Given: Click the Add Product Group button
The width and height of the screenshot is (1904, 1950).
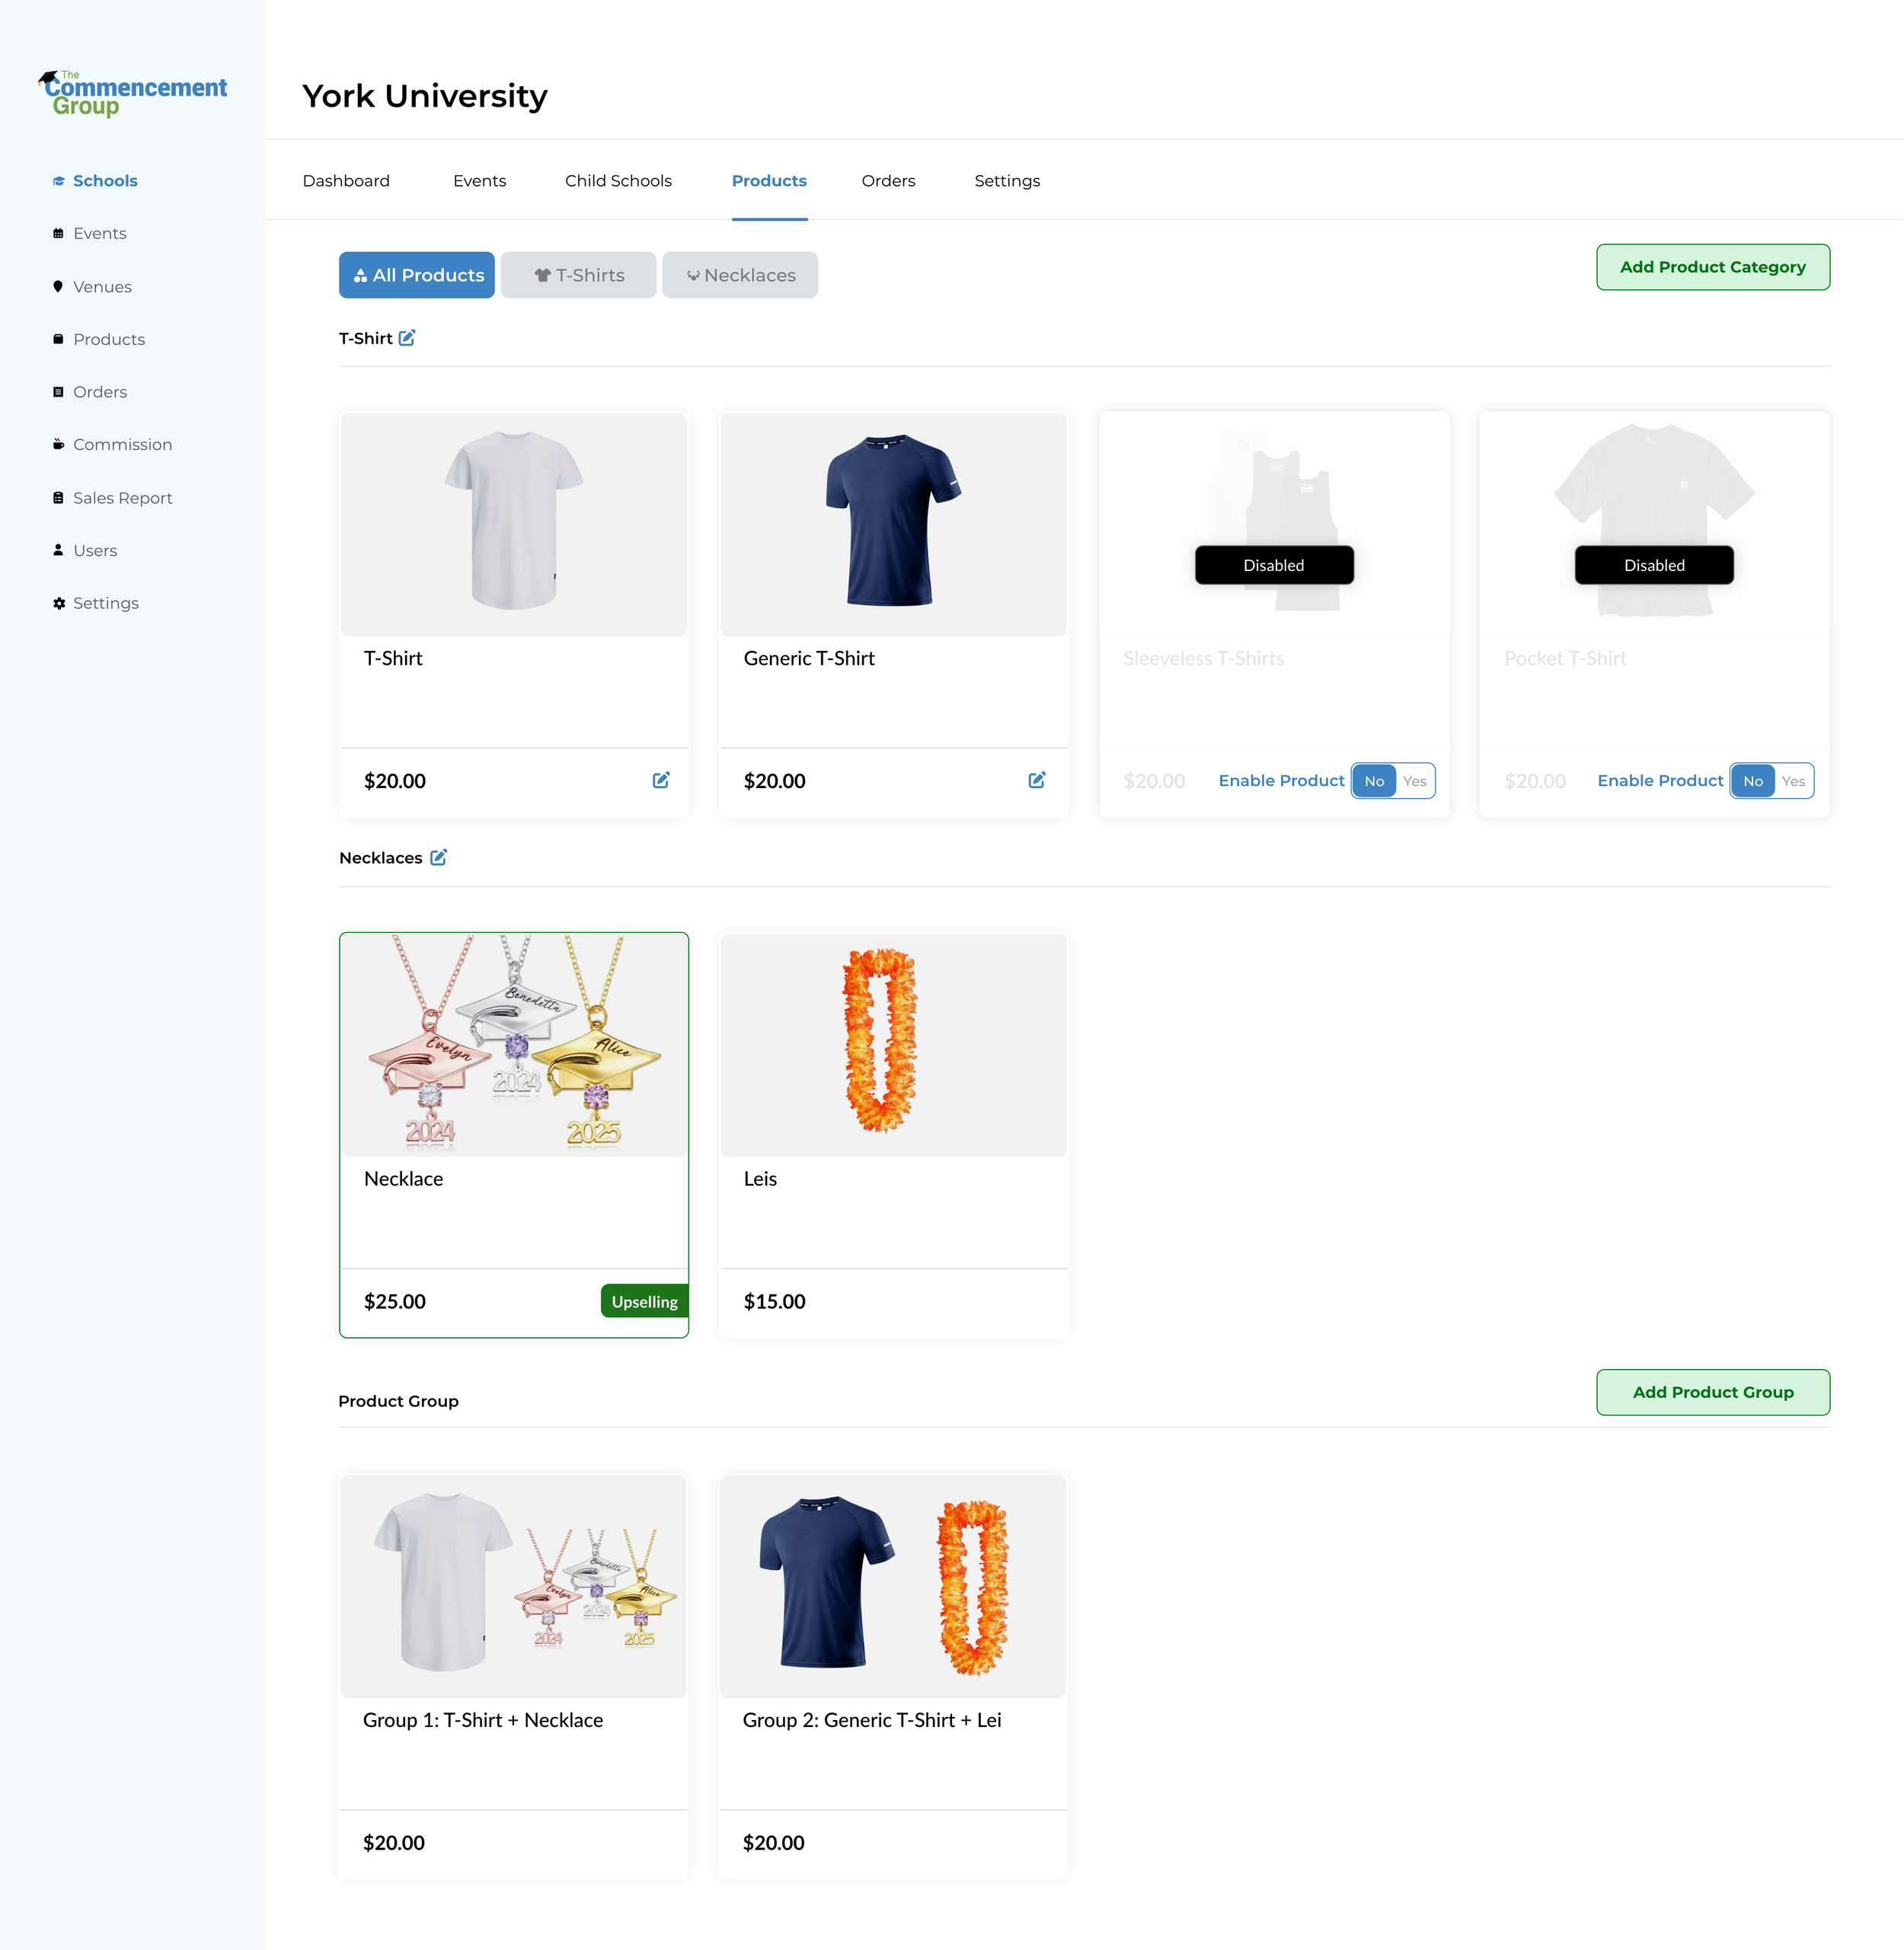Looking at the screenshot, I should (1713, 1392).
